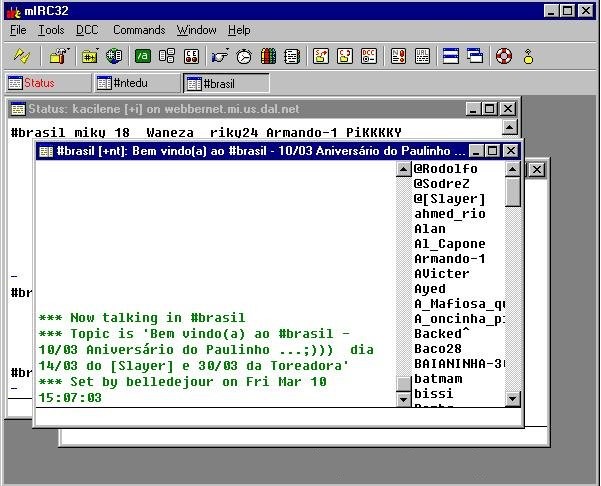The width and height of the screenshot is (601, 486).
Task: Click the DCC Chat toolbar icon
Action: (x=345, y=56)
